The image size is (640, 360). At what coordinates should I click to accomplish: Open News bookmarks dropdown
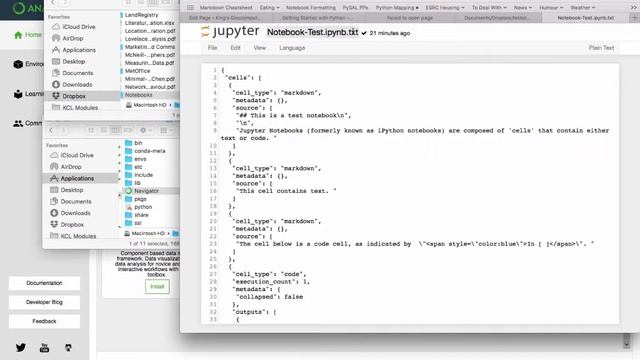pyautogui.click(x=523, y=7)
